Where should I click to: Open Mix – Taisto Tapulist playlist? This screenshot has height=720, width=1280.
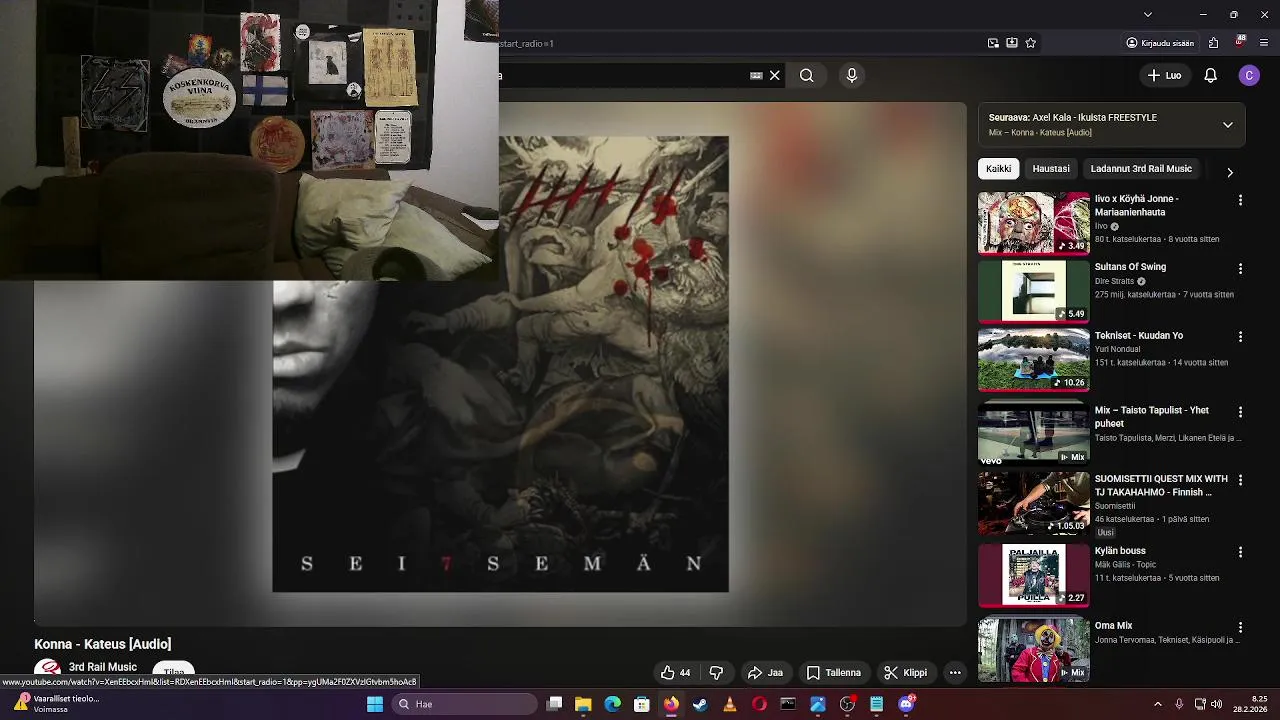click(x=1151, y=416)
